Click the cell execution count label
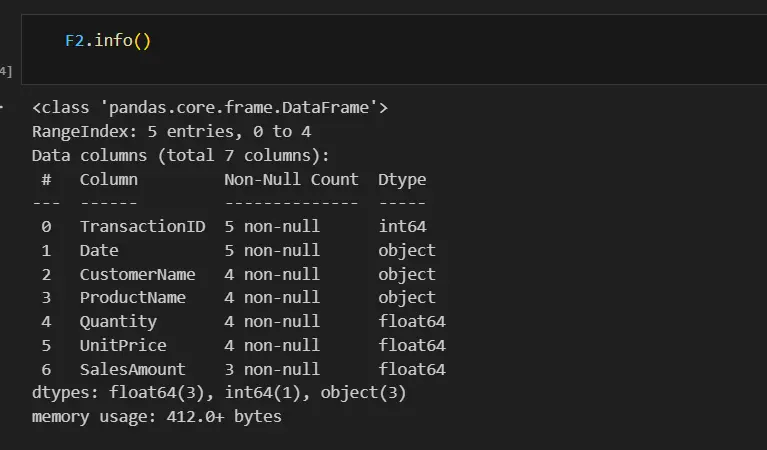767x450 pixels. [6, 70]
